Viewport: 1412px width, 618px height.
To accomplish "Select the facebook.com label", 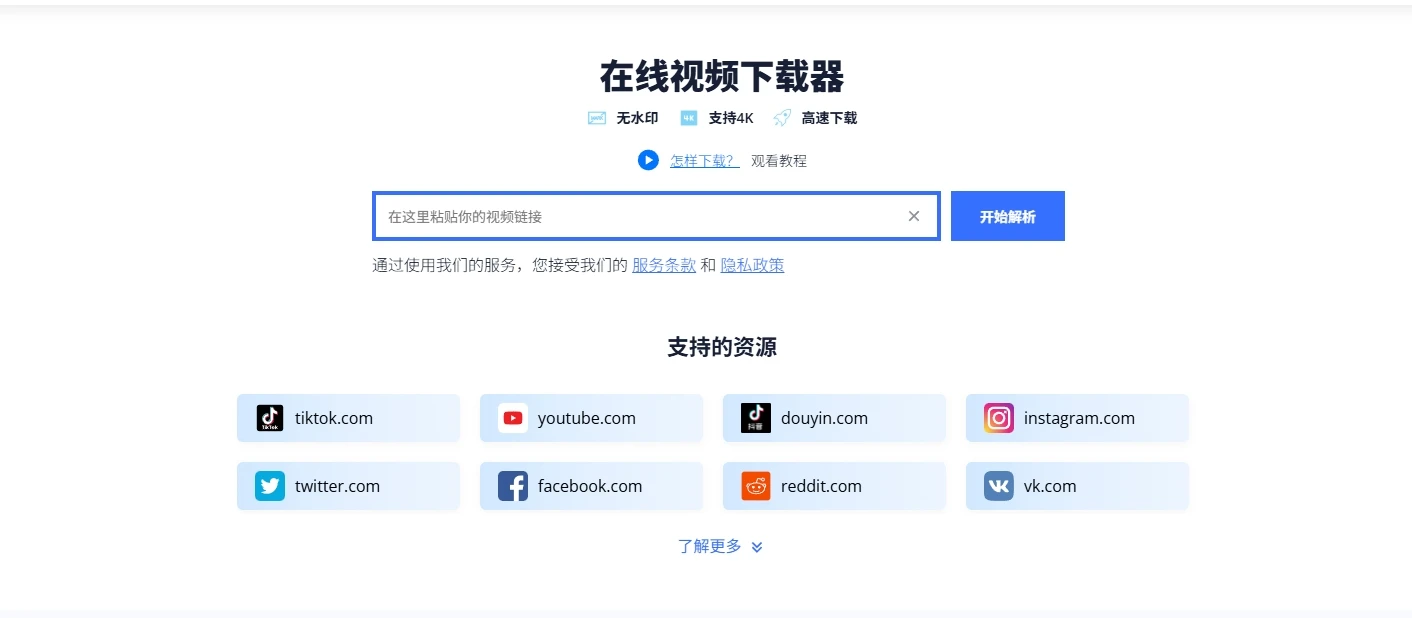I will [590, 486].
